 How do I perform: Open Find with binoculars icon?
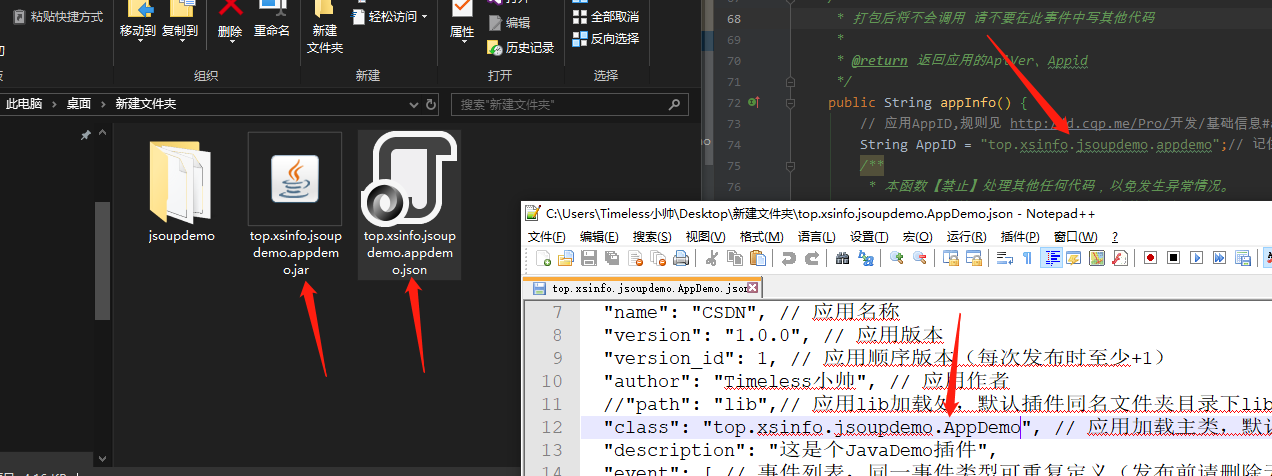pos(842,258)
